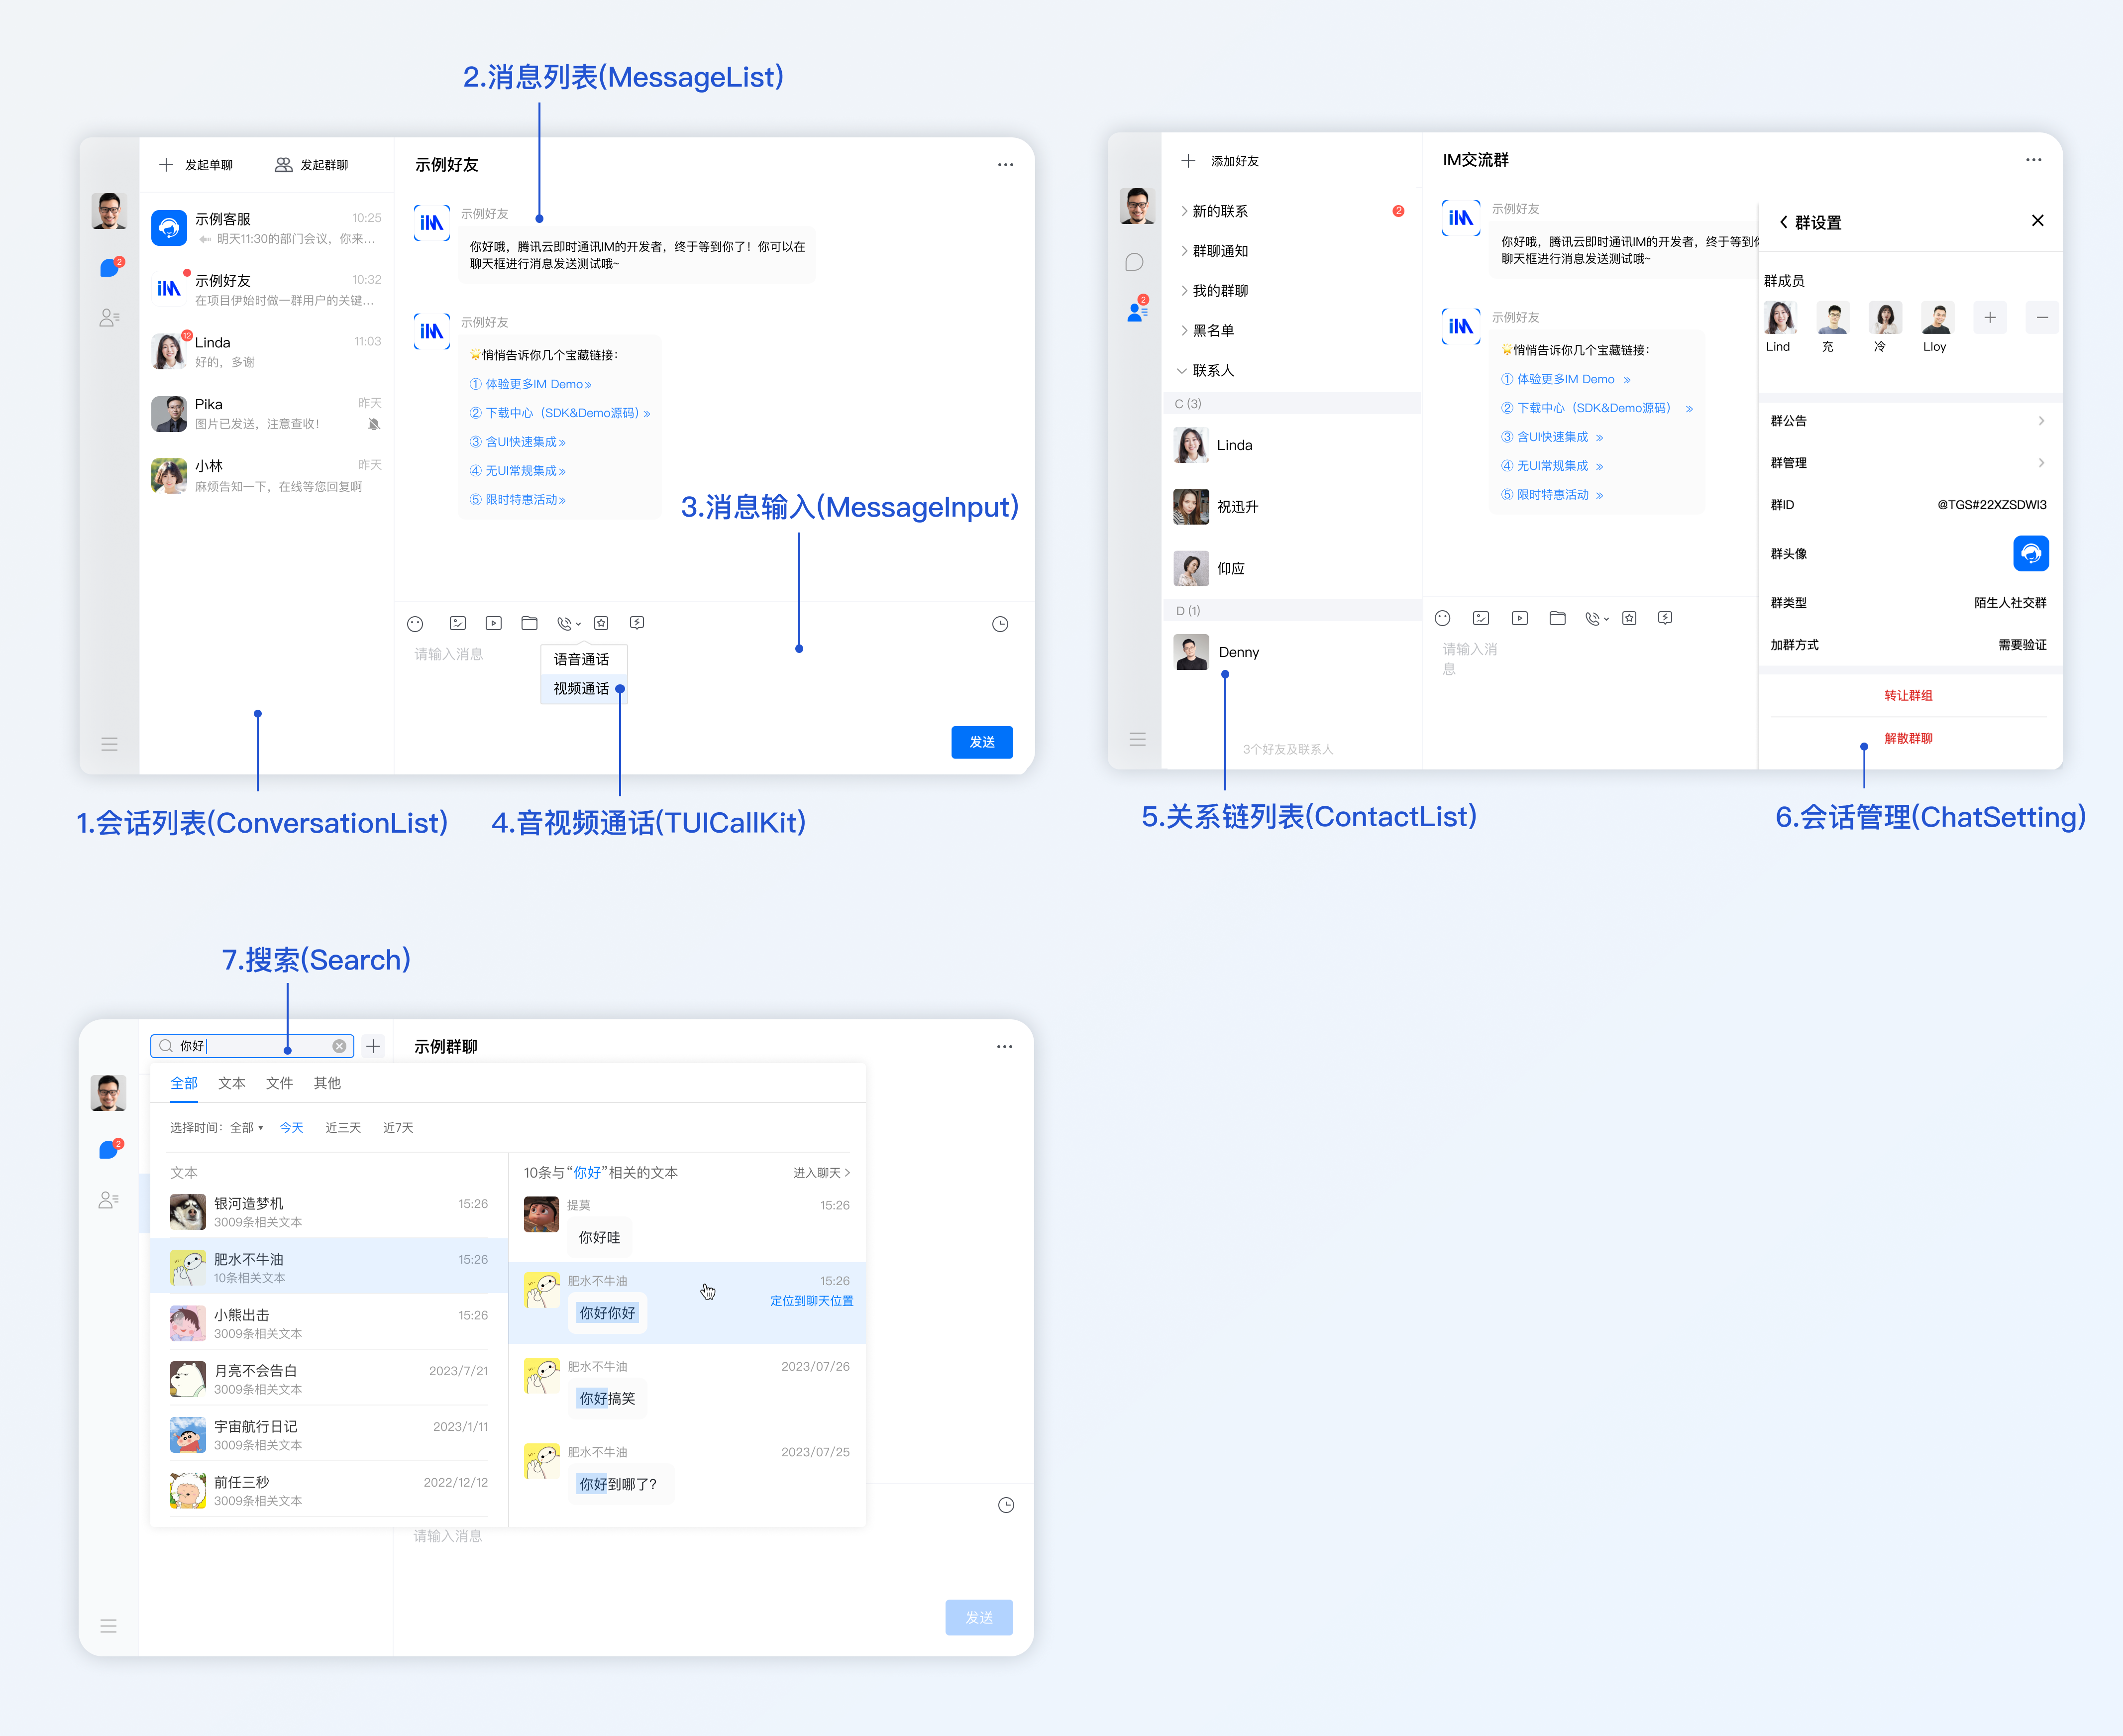Viewport: 2123px width, 1736px height.
Task: Click the 发起群聊 group chat icon
Action: [283, 165]
